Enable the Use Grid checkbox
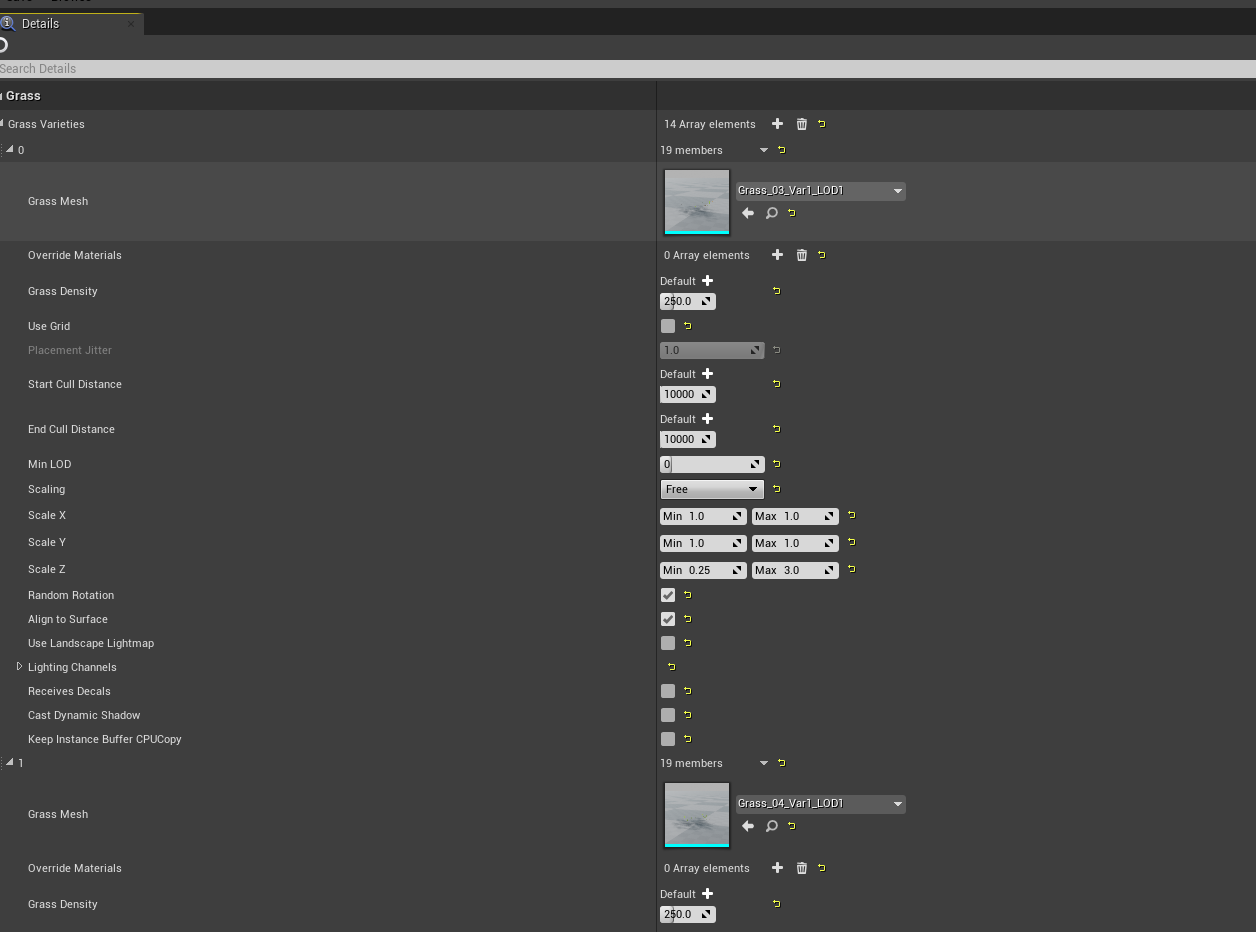 point(668,326)
